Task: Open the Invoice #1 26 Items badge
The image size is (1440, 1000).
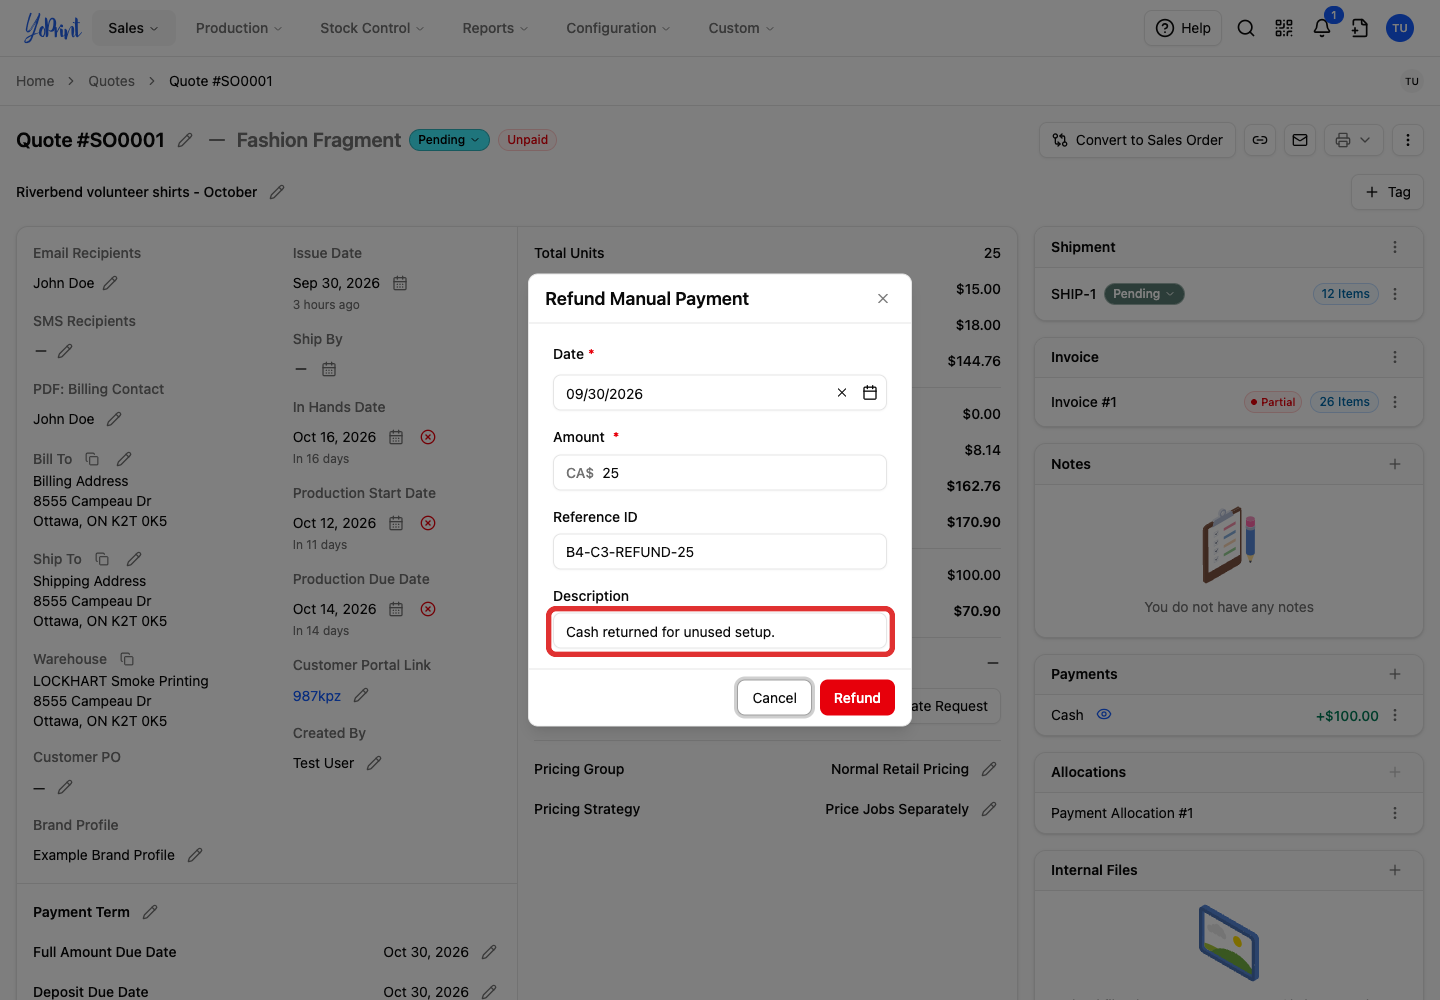Action: [1345, 402]
